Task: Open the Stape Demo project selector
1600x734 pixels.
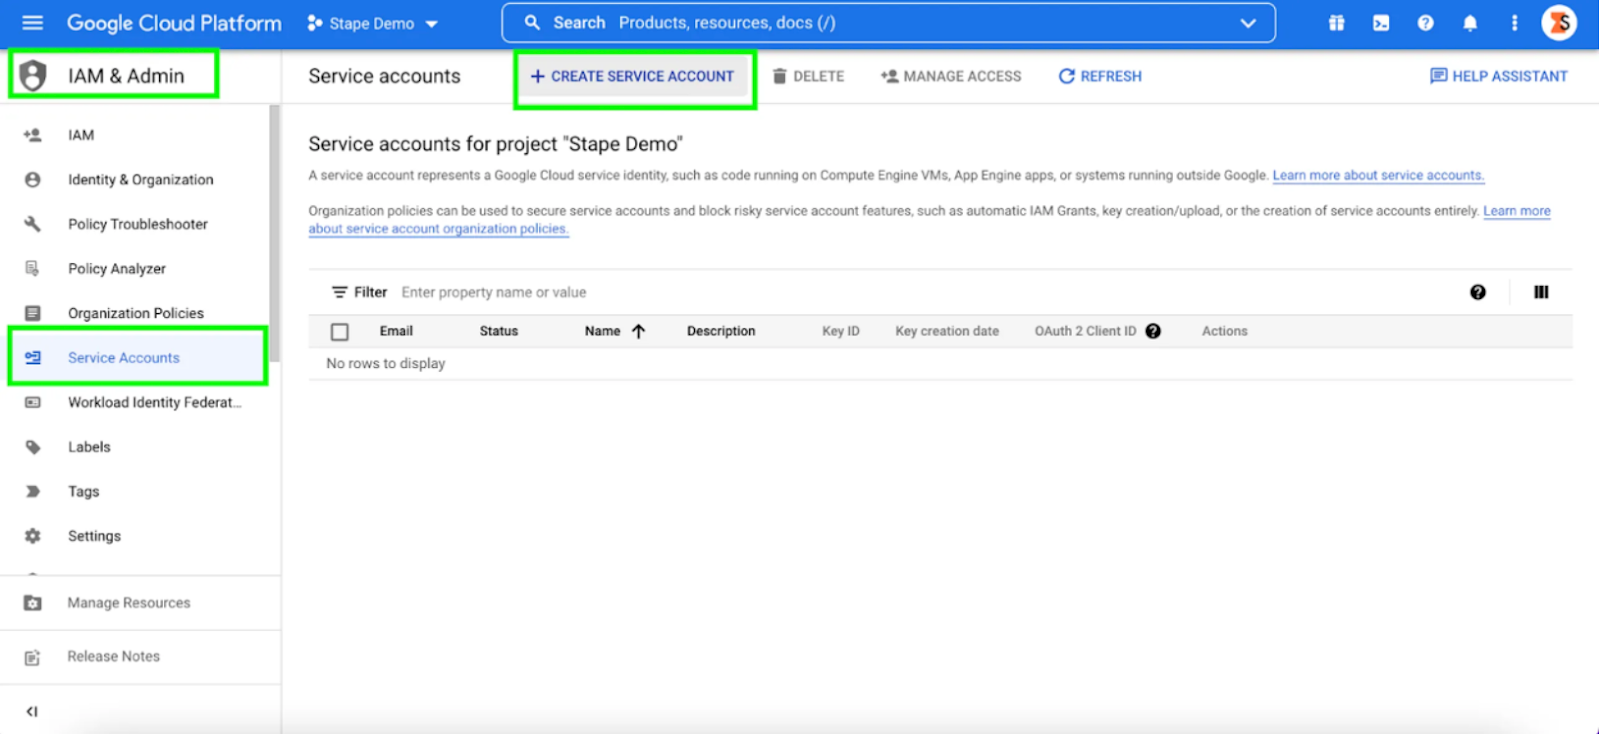Action: coord(373,23)
